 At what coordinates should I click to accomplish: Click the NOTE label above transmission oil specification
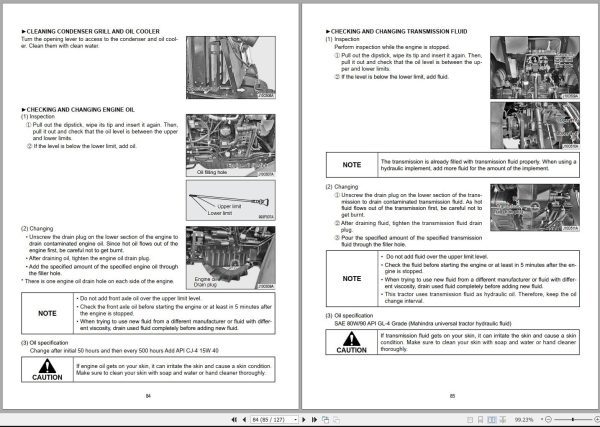point(352,279)
